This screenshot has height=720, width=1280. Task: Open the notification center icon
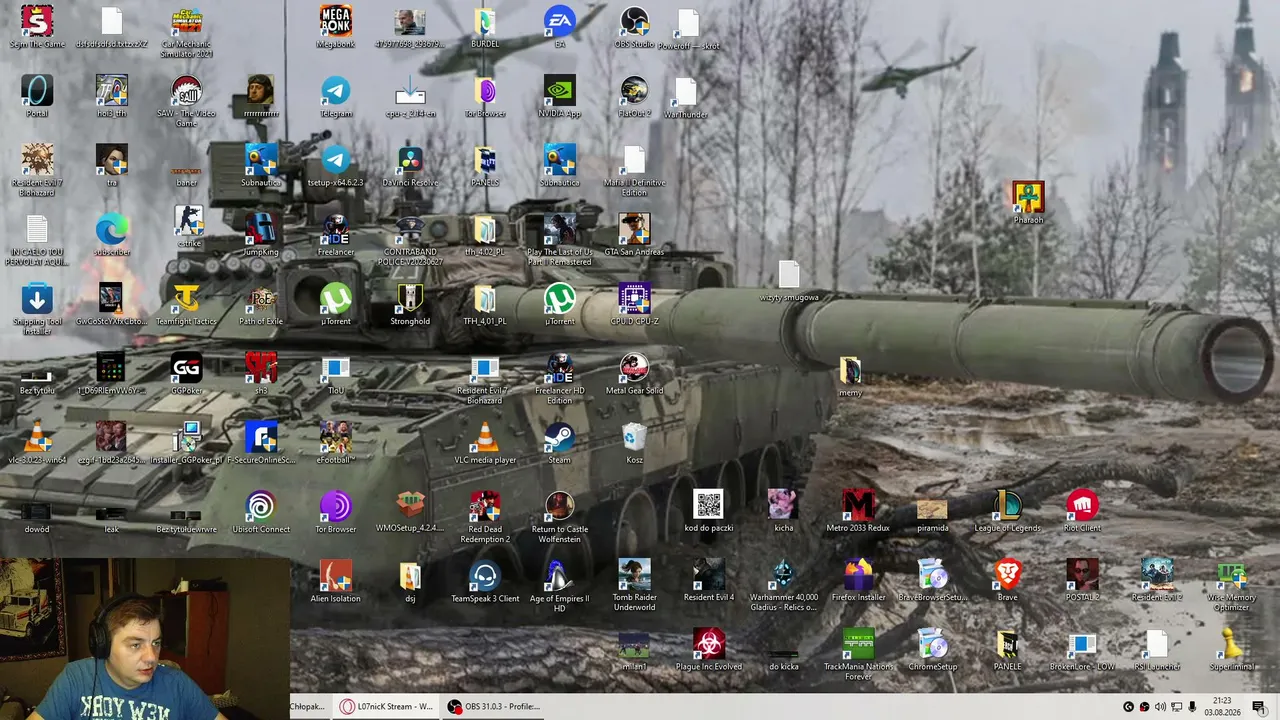click(x=1258, y=707)
